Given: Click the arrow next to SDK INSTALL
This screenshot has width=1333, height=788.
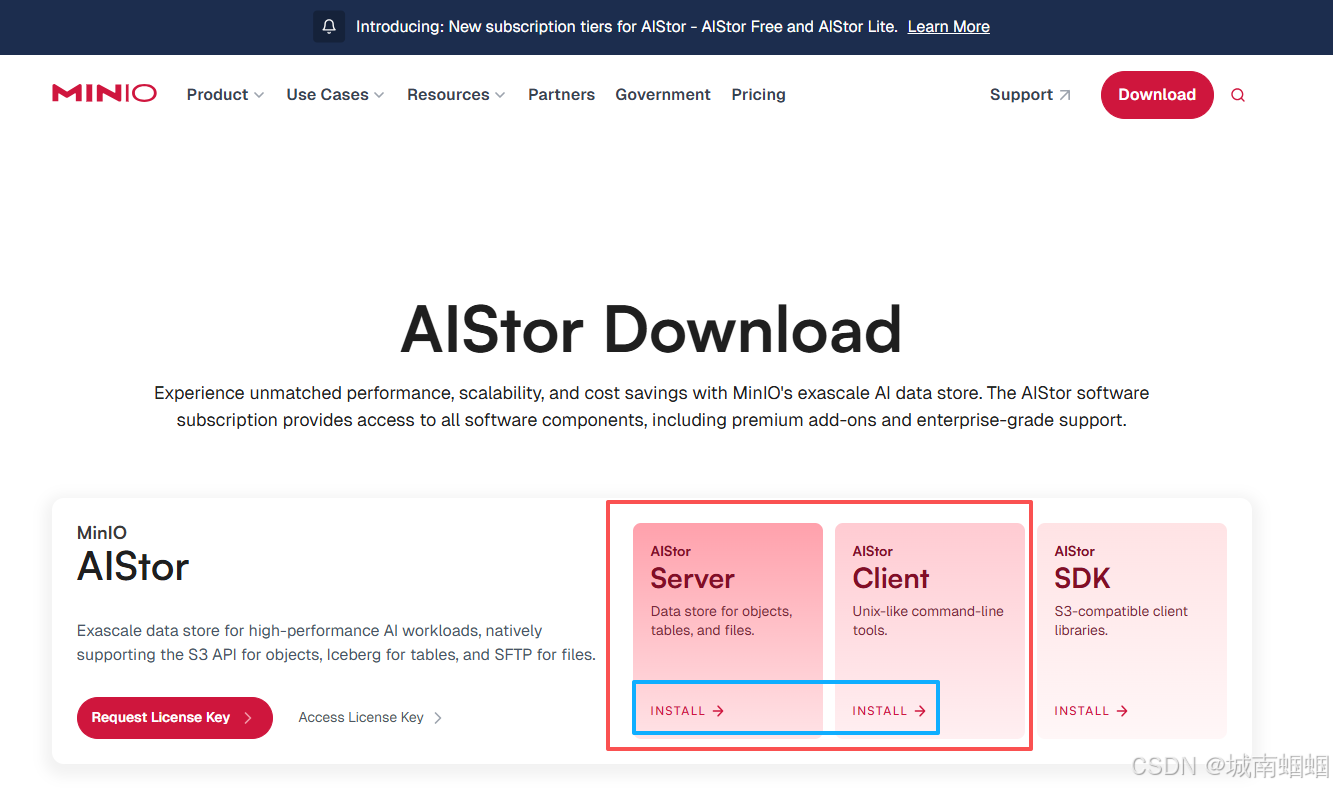Looking at the screenshot, I should (x=1122, y=711).
